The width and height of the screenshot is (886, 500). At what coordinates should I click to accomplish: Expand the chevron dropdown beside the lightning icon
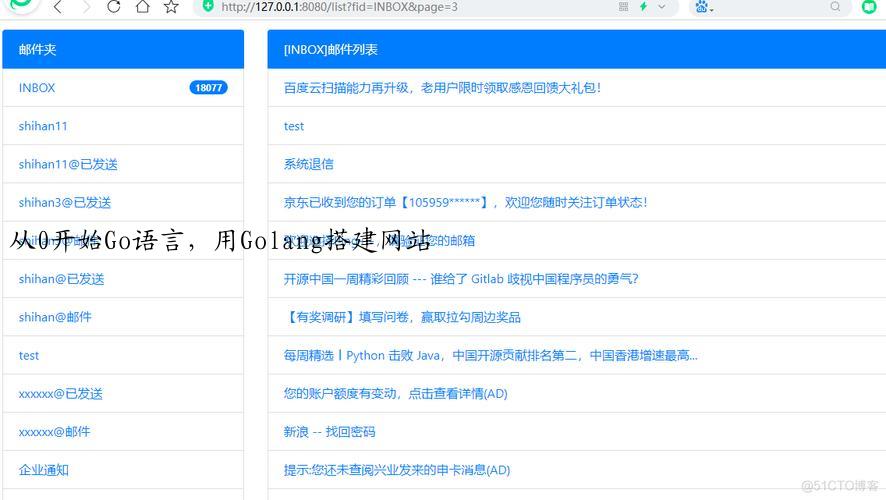(x=662, y=7)
